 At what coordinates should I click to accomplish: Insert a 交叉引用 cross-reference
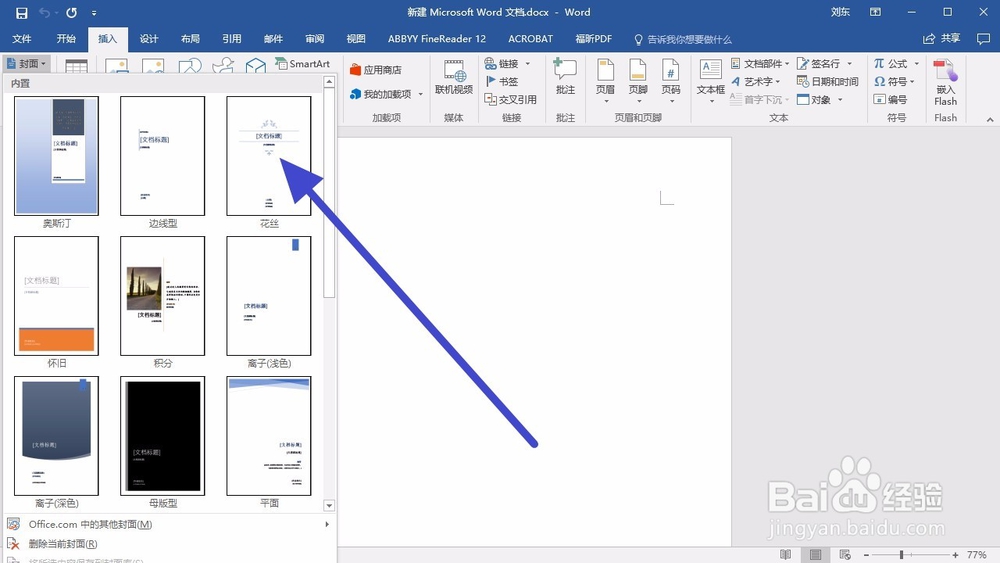[510, 99]
